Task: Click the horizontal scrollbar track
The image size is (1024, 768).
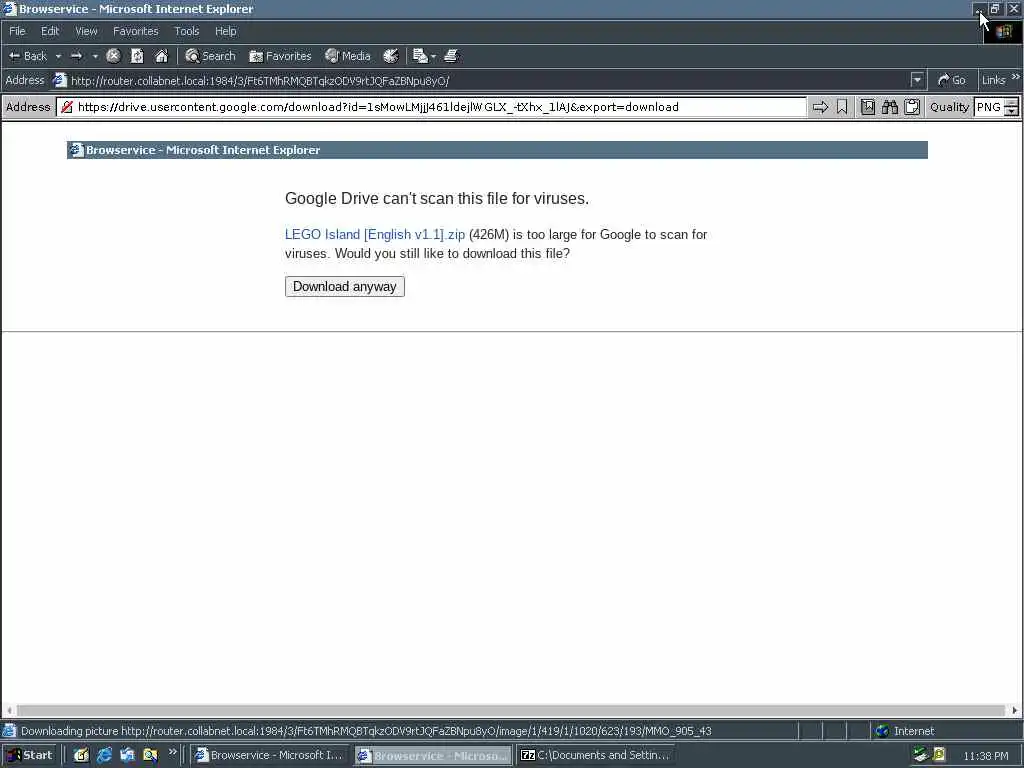Action: pos(511,710)
